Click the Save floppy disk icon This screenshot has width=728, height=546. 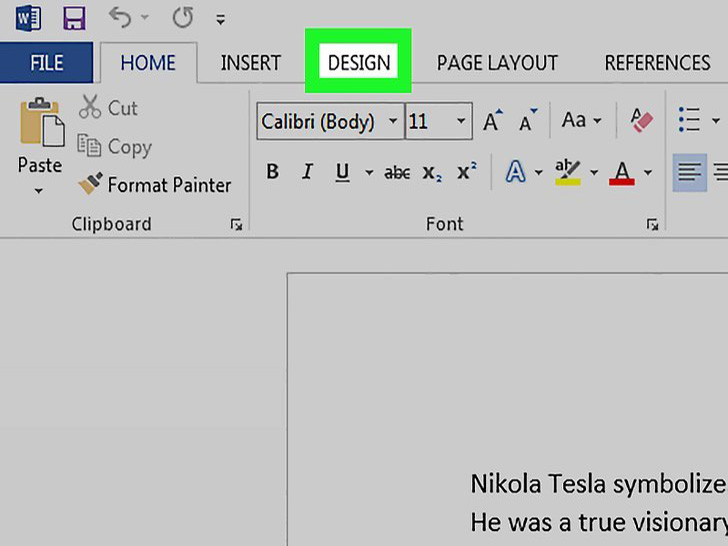coord(73,17)
